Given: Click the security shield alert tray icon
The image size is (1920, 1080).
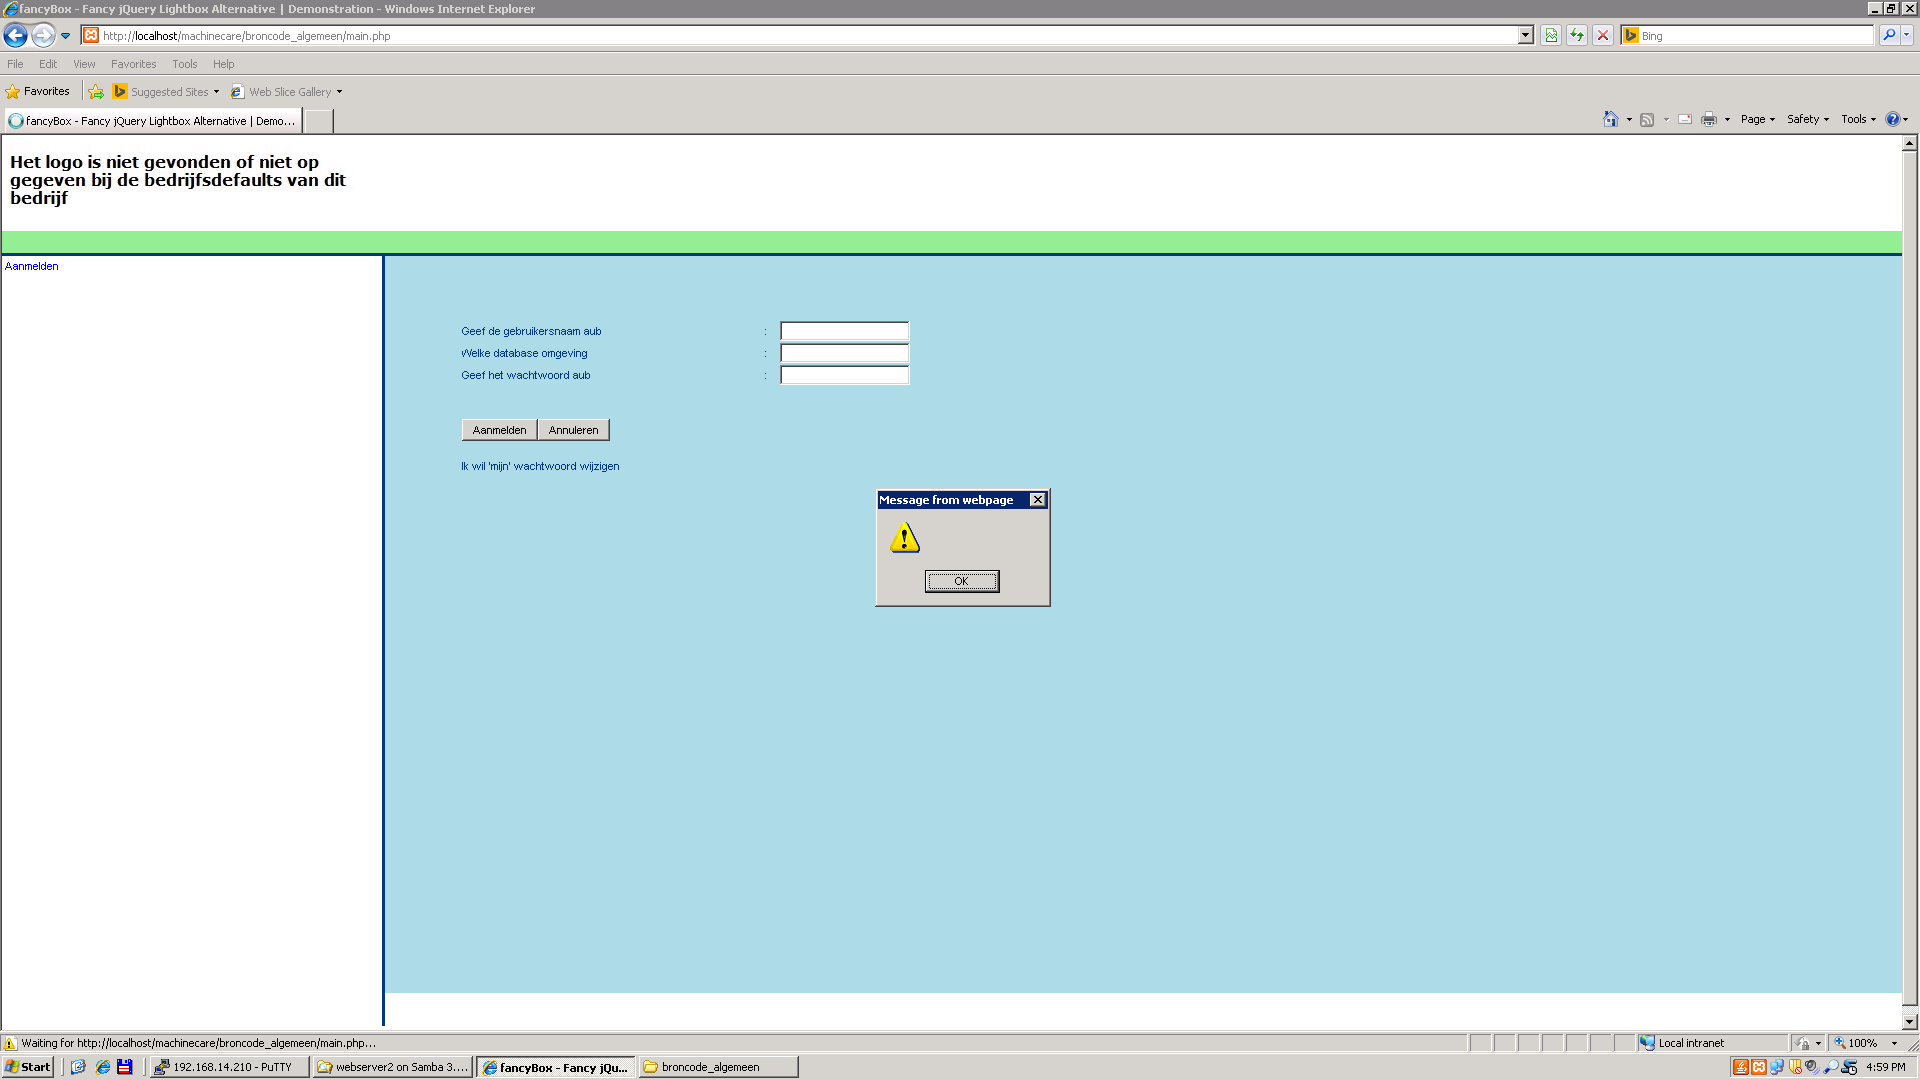Looking at the screenshot, I should (x=1795, y=1067).
